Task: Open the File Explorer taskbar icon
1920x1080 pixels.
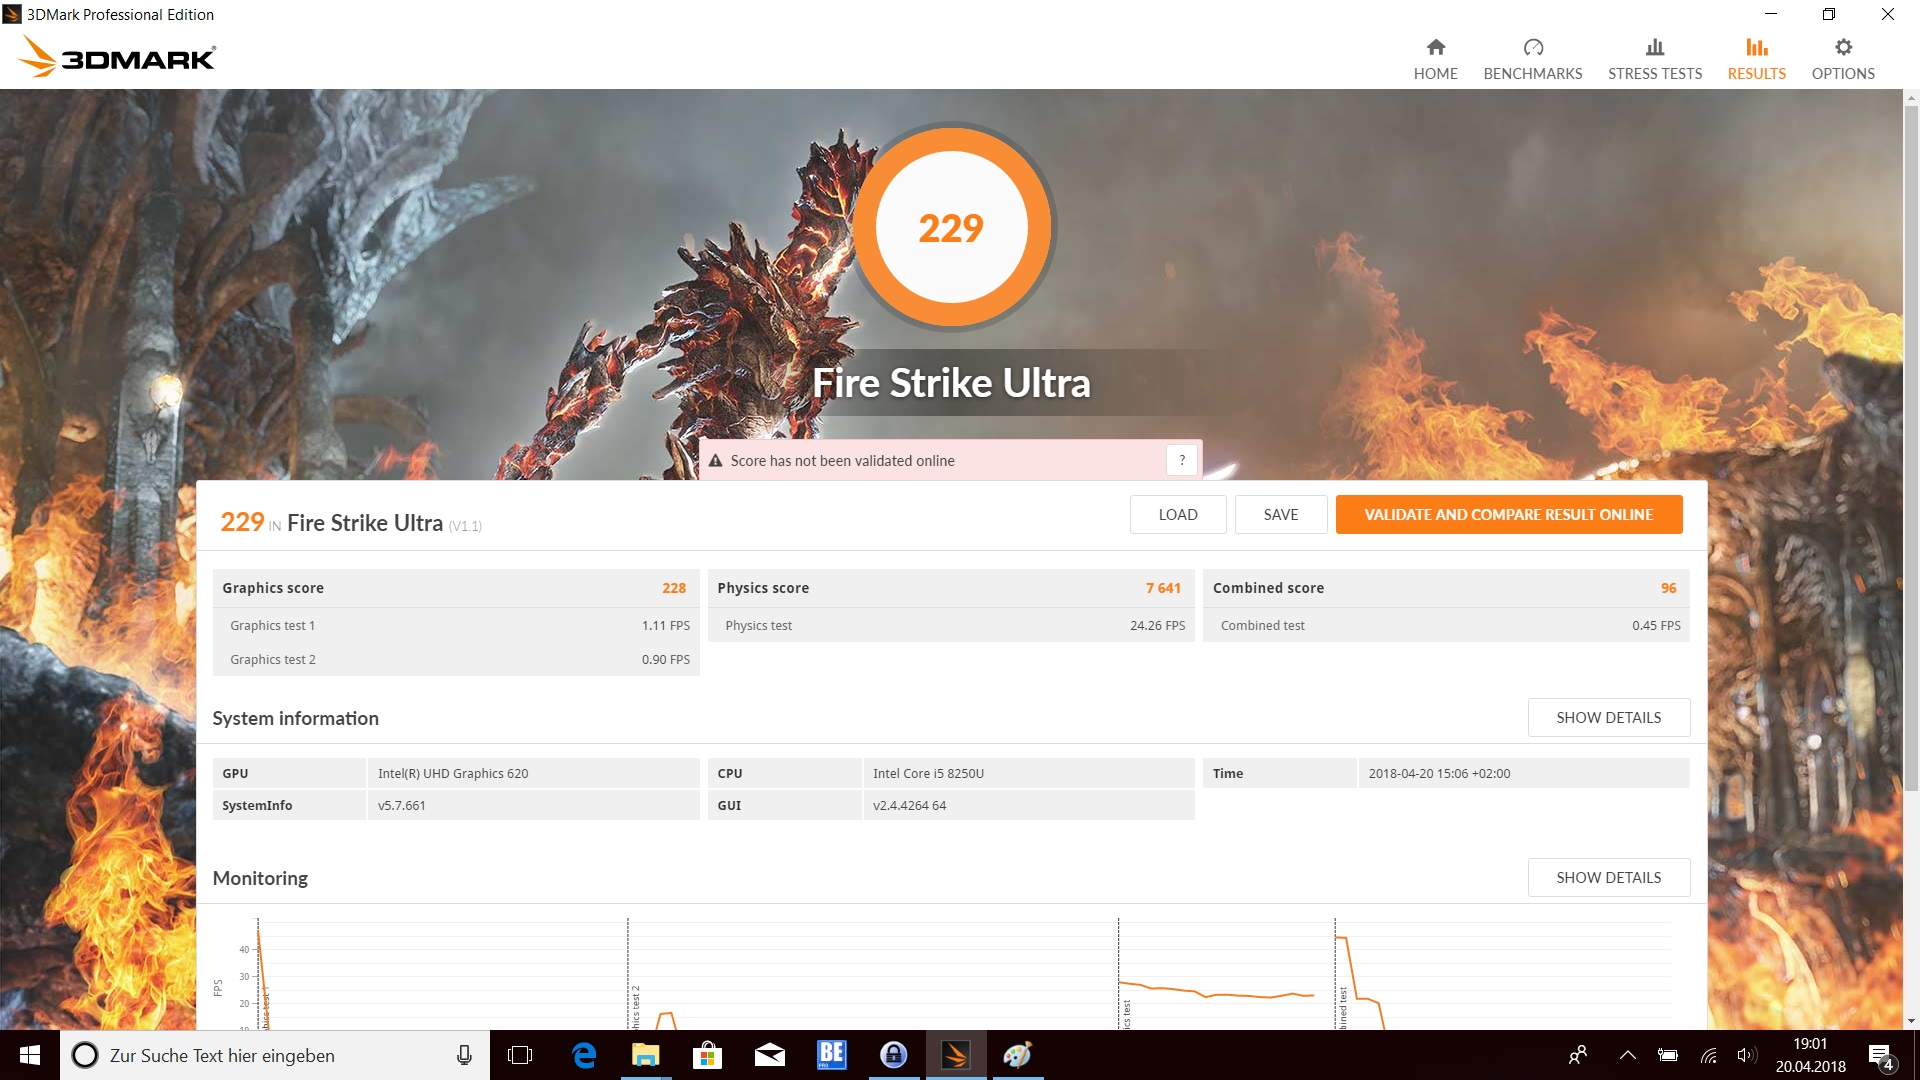Action: (645, 1055)
